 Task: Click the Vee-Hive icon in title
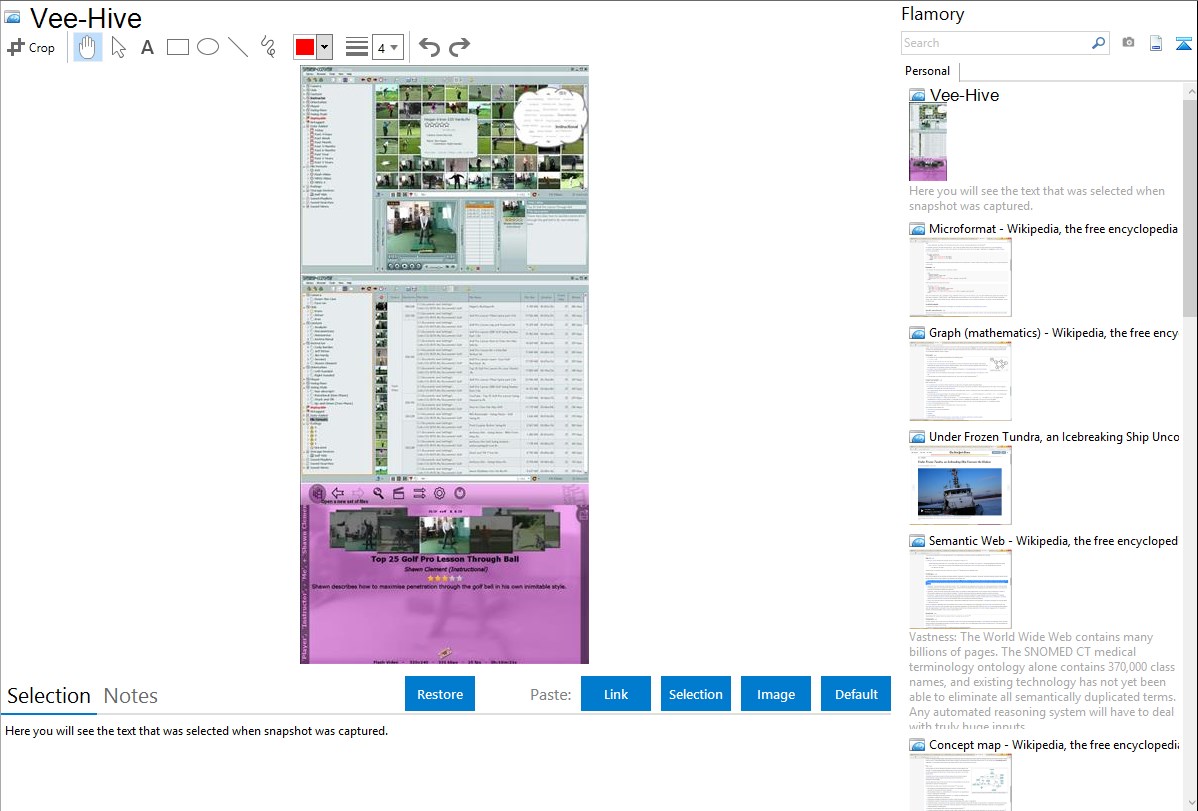click(x=12, y=17)
